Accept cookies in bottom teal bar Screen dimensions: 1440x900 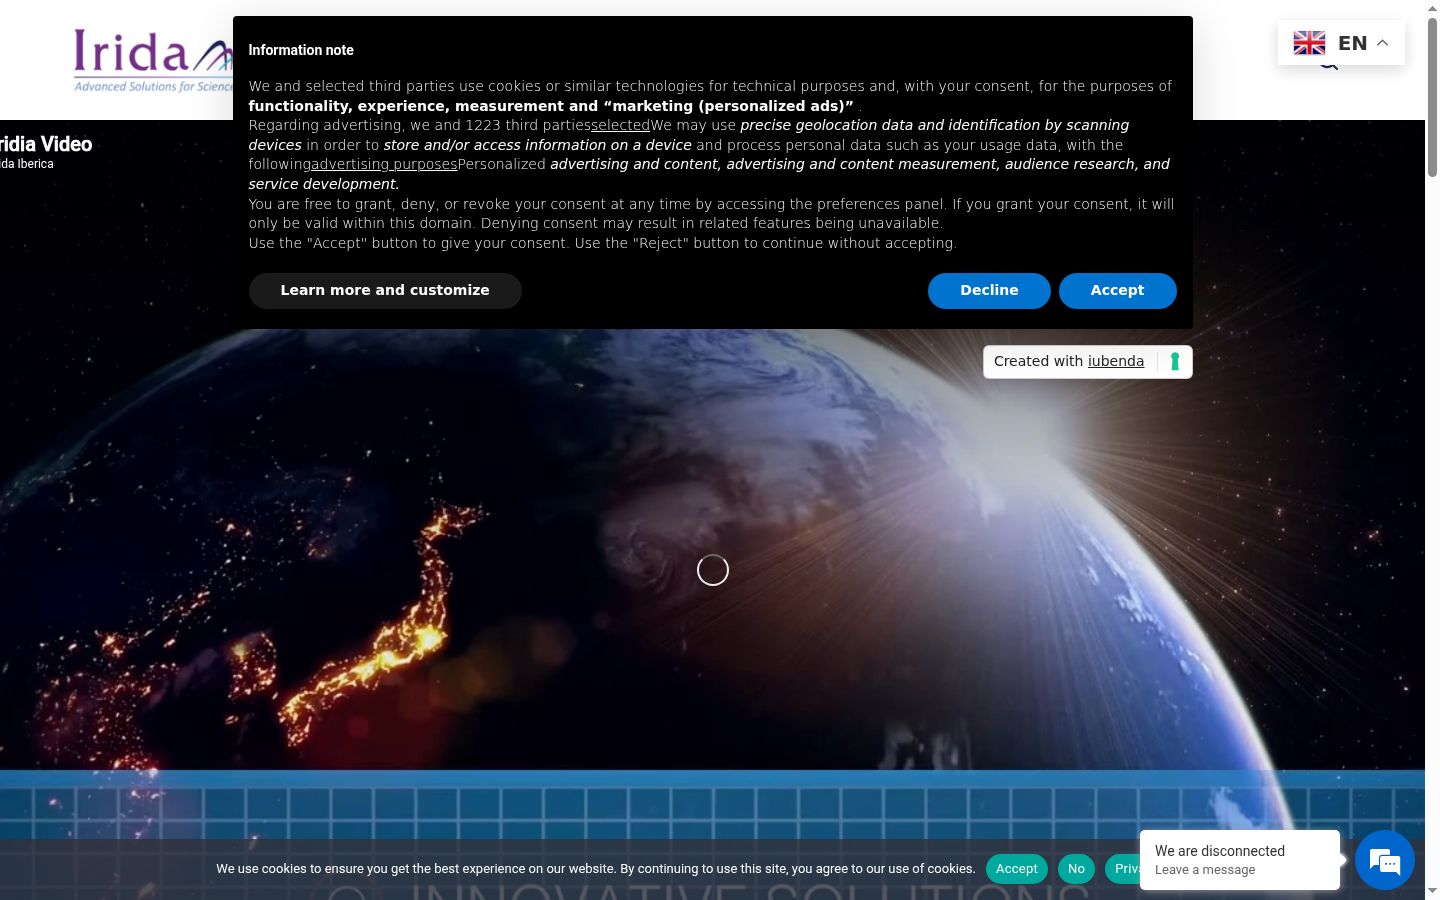click(1016, 869)
